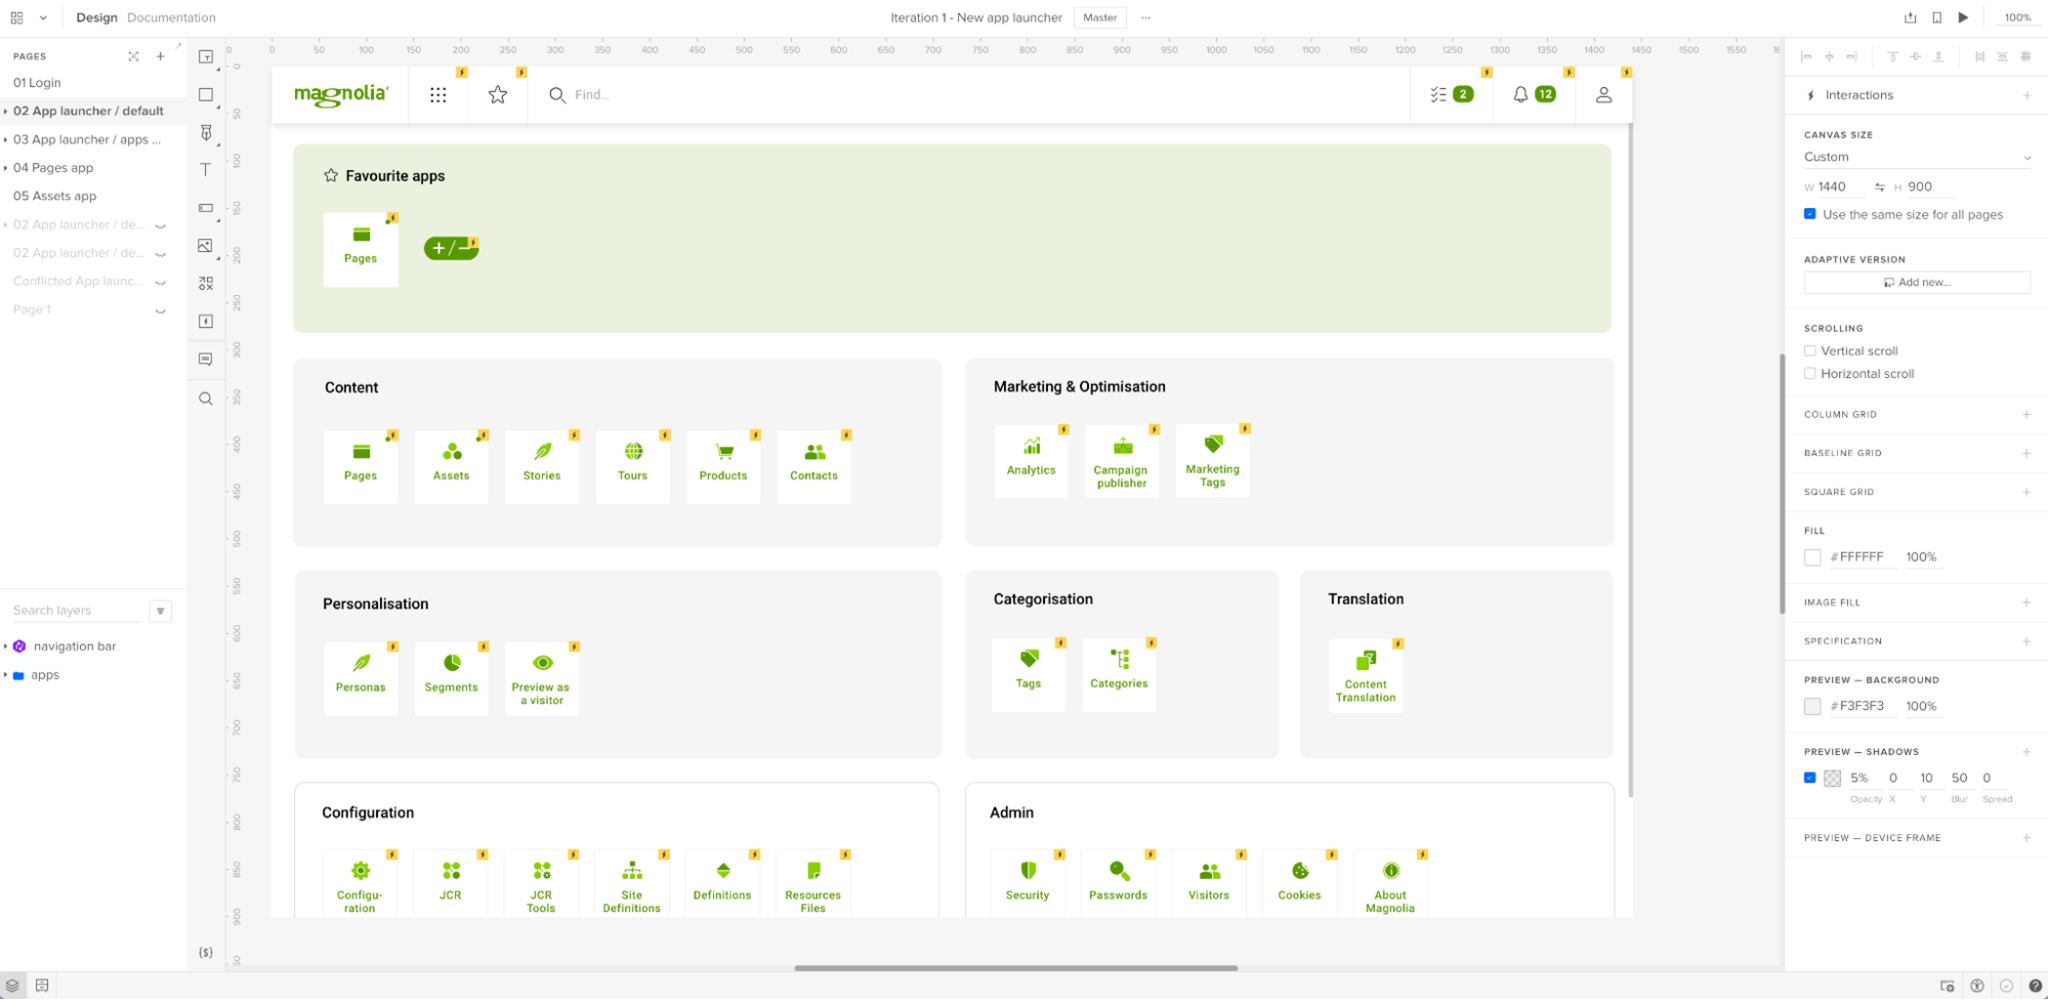Screen dimensions: 2048x1000
Task: Uncheck 'Use the same size for all pages'
Action: (1809, 213)
